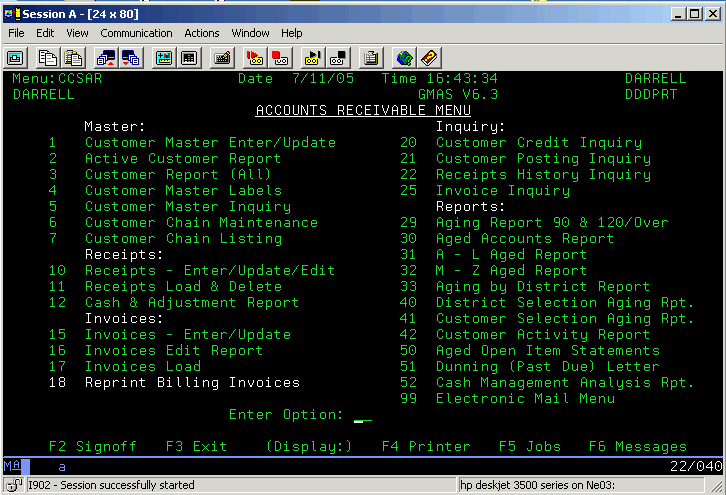Click the Enter Option input field

[362, 415]
